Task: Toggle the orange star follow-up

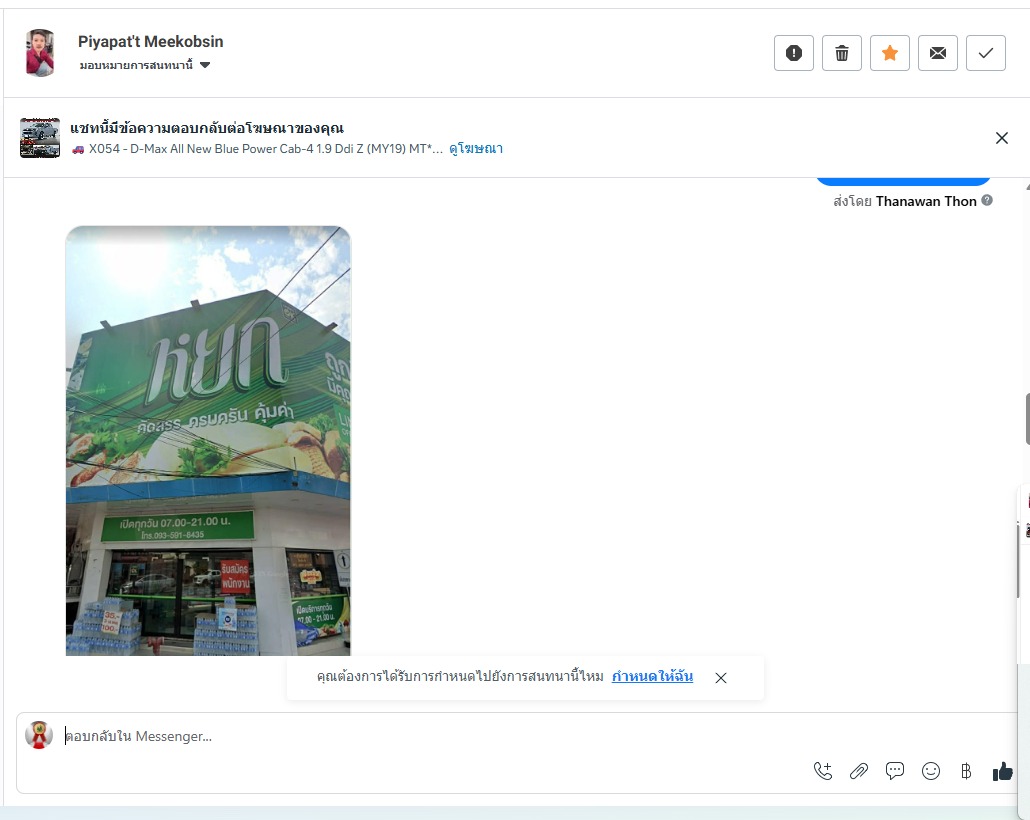Action: pos(889,53)
